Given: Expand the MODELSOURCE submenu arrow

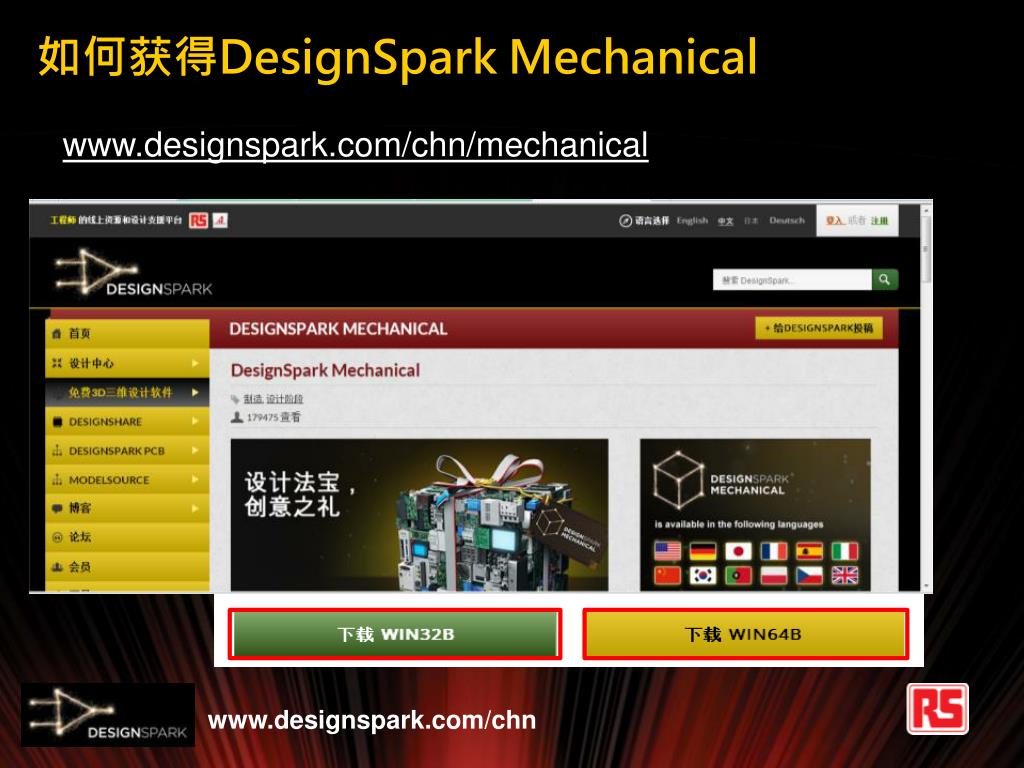Looking at the screenshot, I should 195,480.
